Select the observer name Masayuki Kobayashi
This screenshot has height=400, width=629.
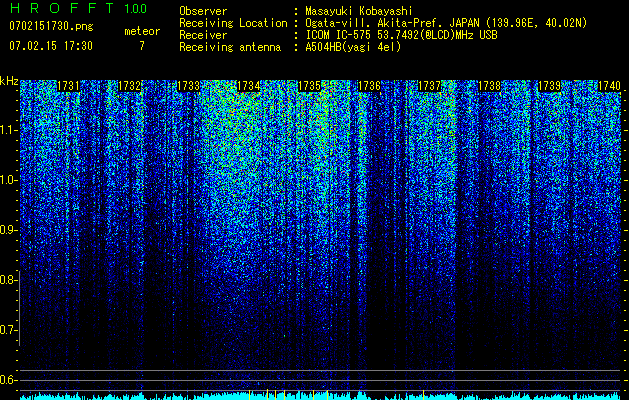(x=359, y=11)
